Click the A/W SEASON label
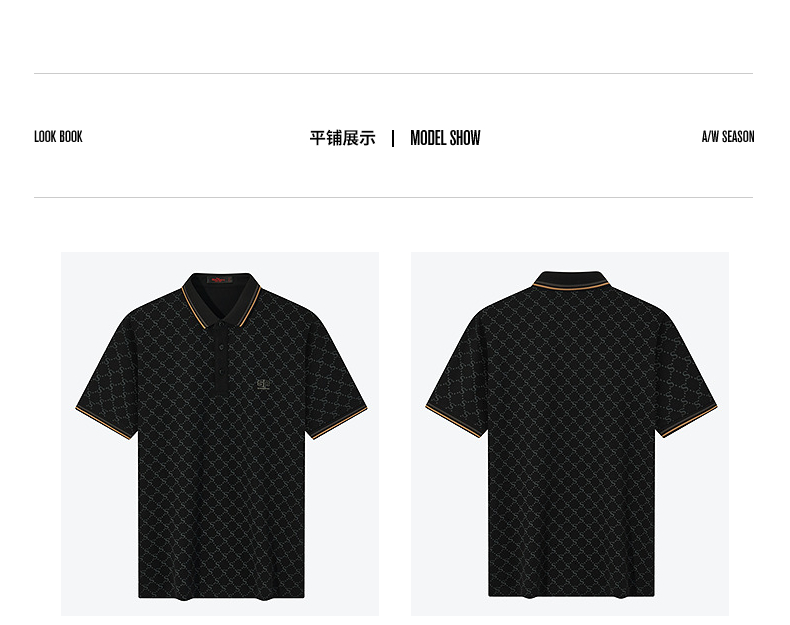This screenshot has height=625, width=790. tap(728, 137)
